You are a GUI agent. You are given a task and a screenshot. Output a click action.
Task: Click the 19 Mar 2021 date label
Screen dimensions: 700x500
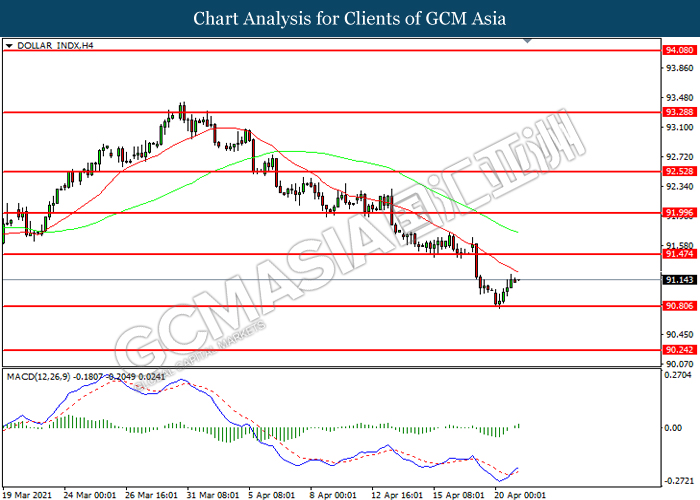[27, 495]
